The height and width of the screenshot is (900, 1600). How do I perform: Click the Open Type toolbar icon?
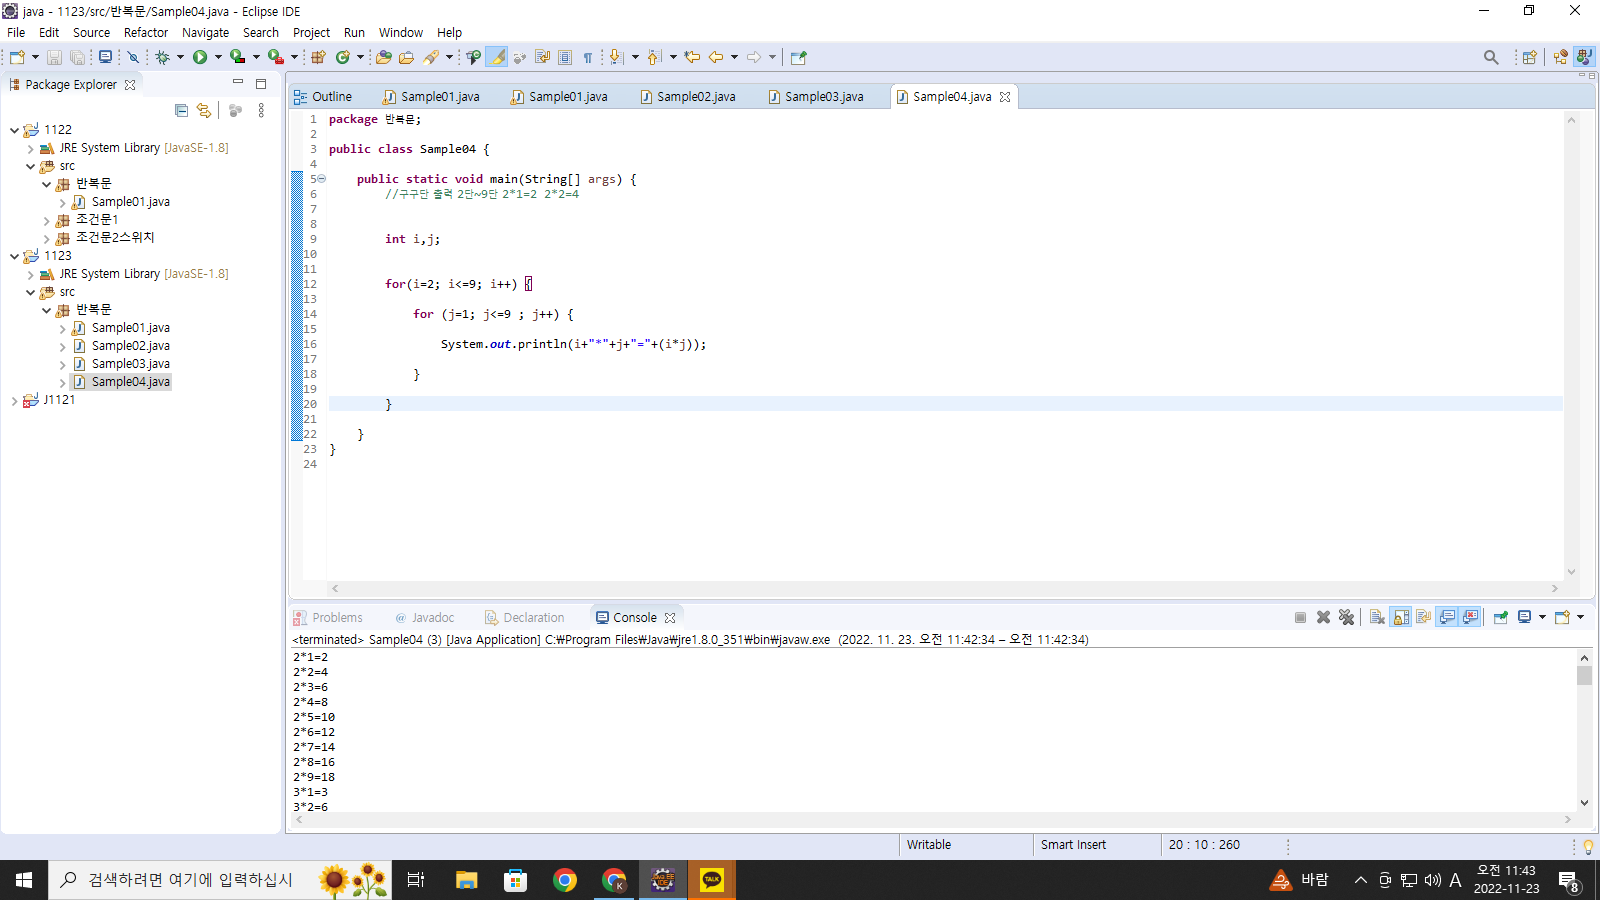point(383,57)
